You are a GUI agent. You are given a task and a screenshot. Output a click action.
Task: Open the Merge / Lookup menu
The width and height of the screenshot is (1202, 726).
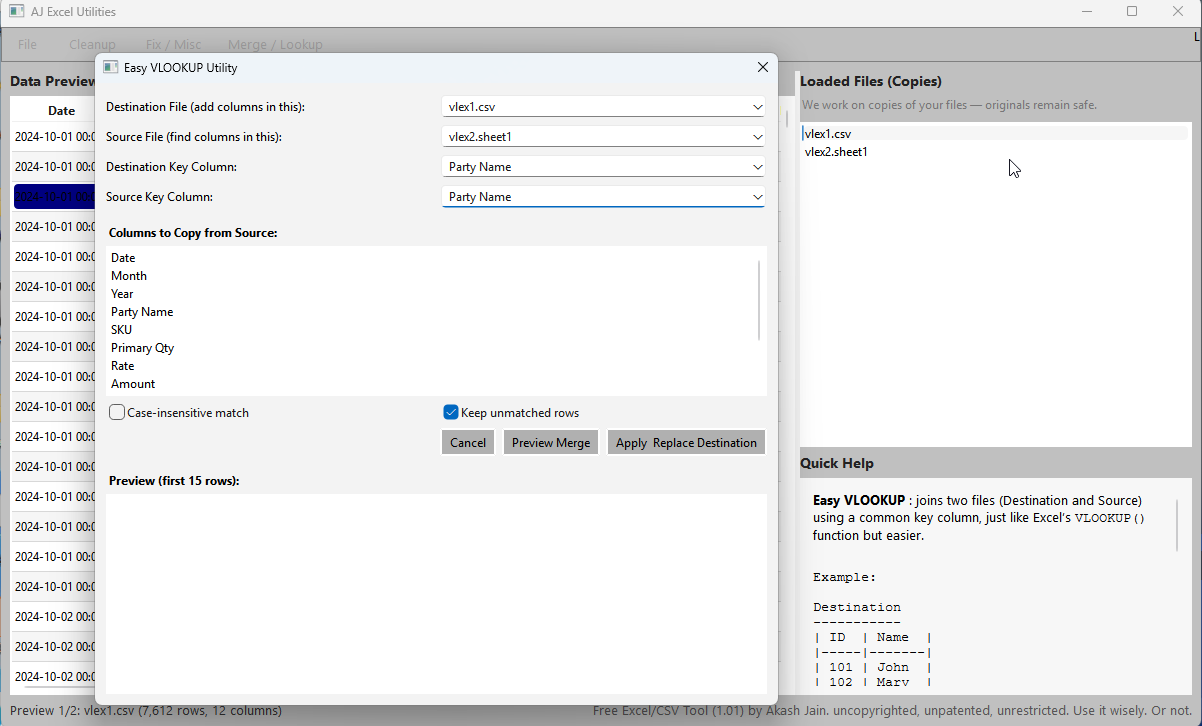tap(275, 44)
